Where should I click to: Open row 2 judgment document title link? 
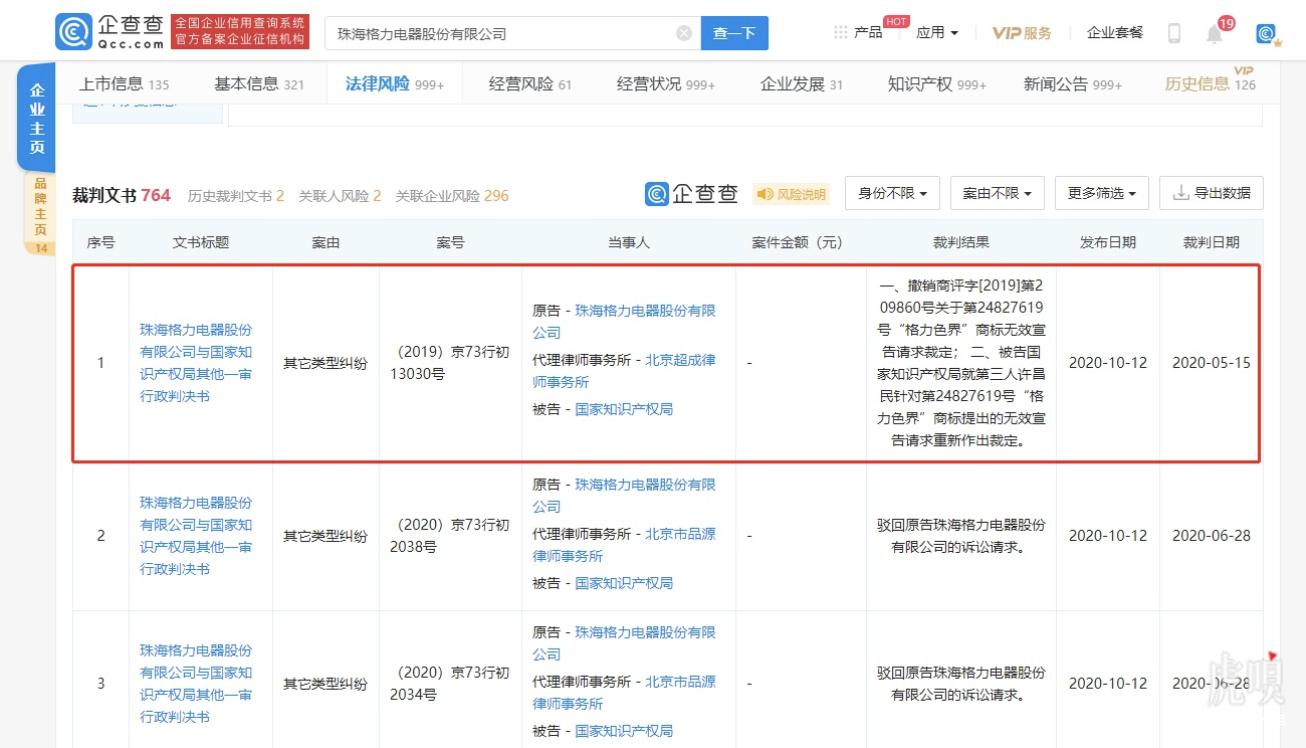pyautogui.click(x=196, y=536)
